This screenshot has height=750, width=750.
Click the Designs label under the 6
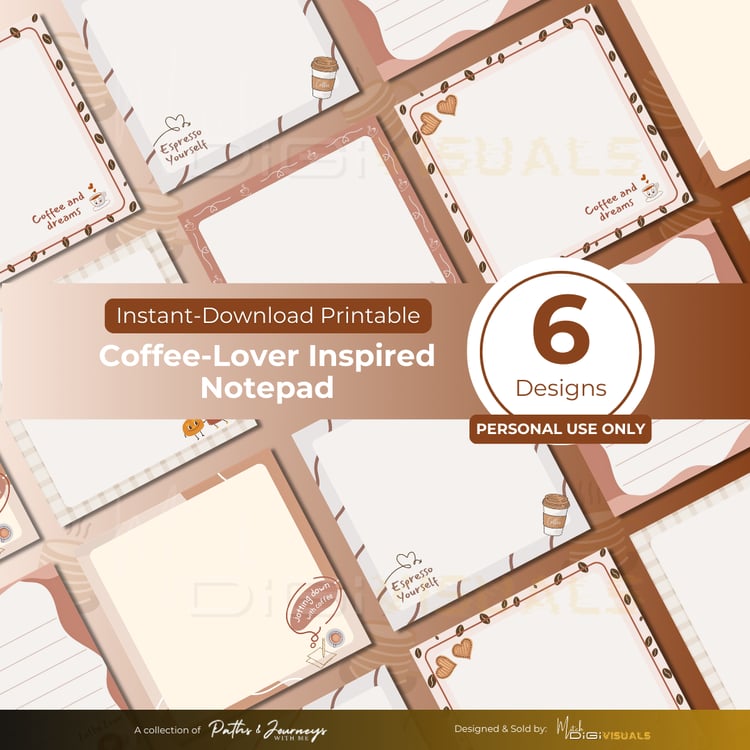[x=561, y=388]
